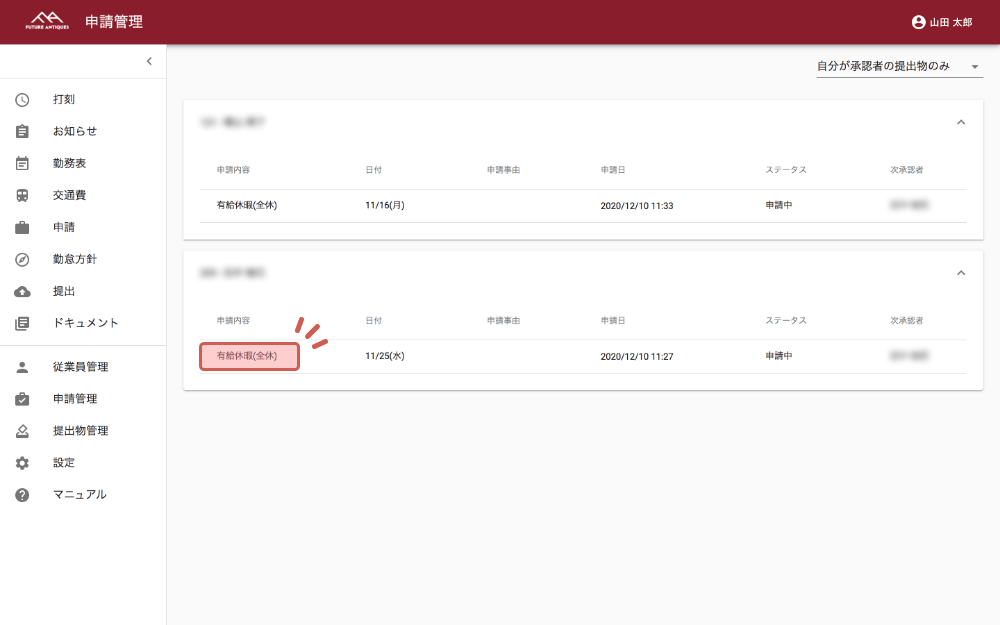Click the 勤務表 calendar icon
This screenshot has height=625, width=1000.
coord(22,163)
